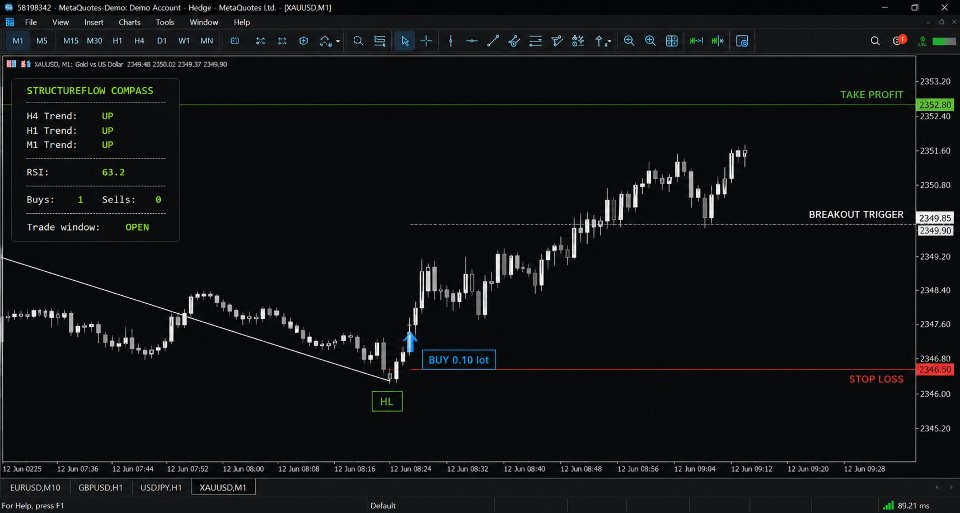Click the list icon right of the magnifier
This screenshot has height=513, width=960.
click(x=380, y=41)
